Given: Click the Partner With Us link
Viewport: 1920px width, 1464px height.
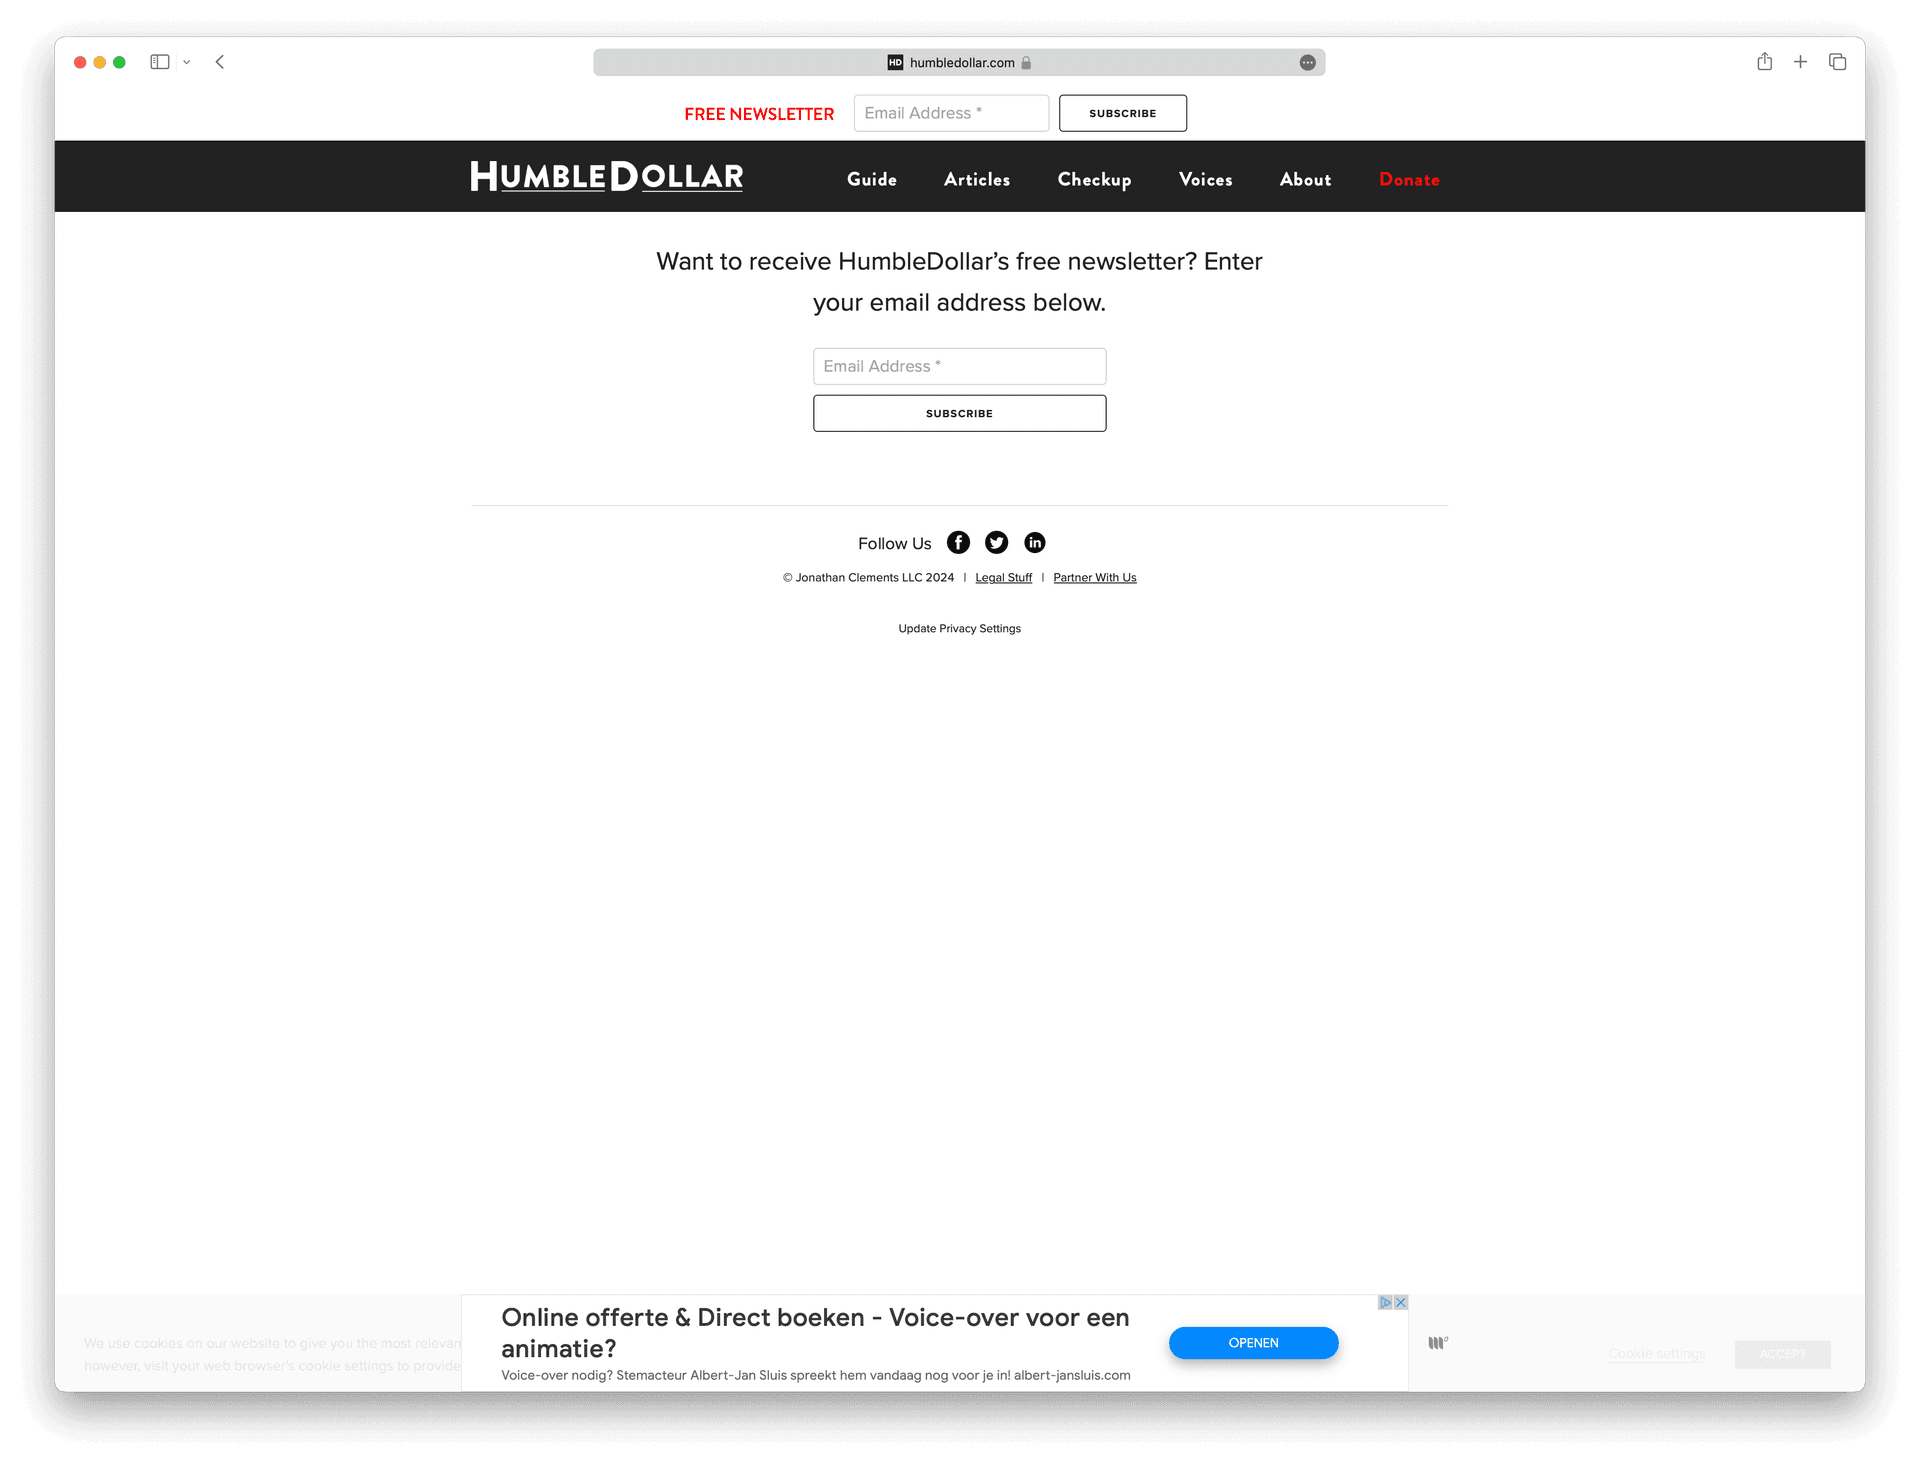Looking at the screenshot, I should [1095, 577].
